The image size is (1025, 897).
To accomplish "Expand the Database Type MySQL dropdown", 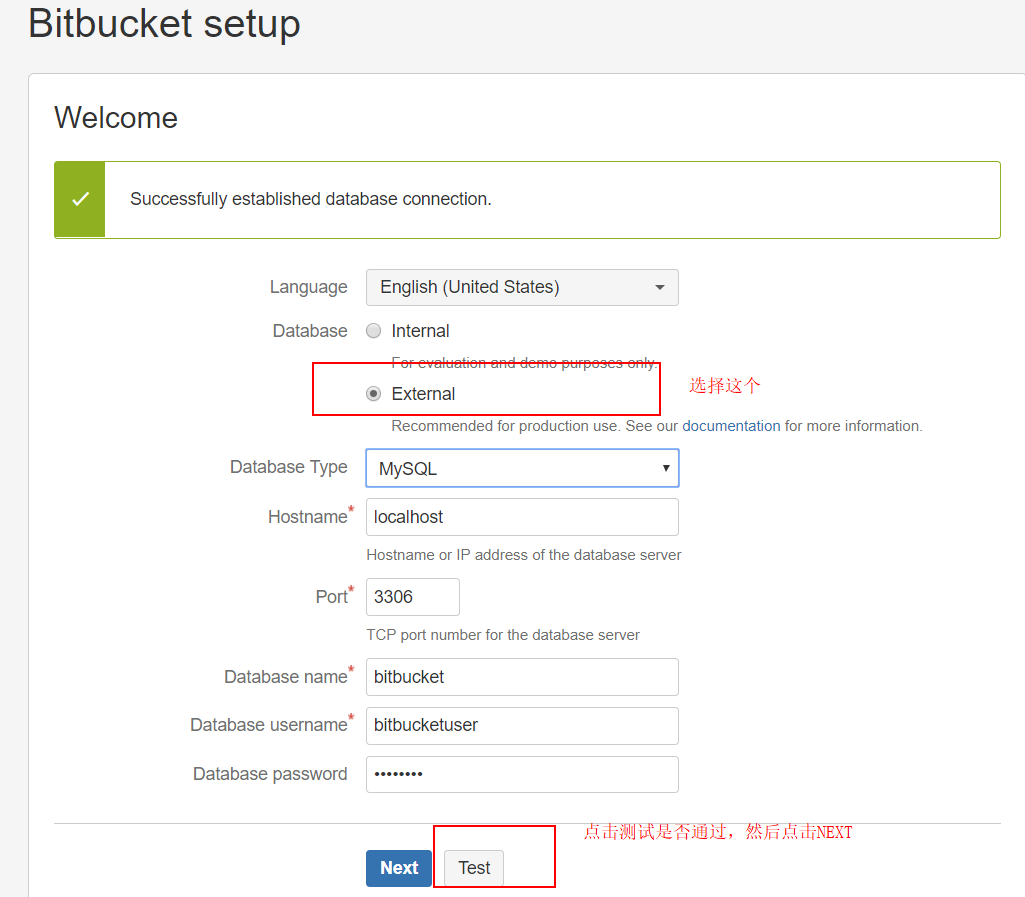I will click(522, 468).
